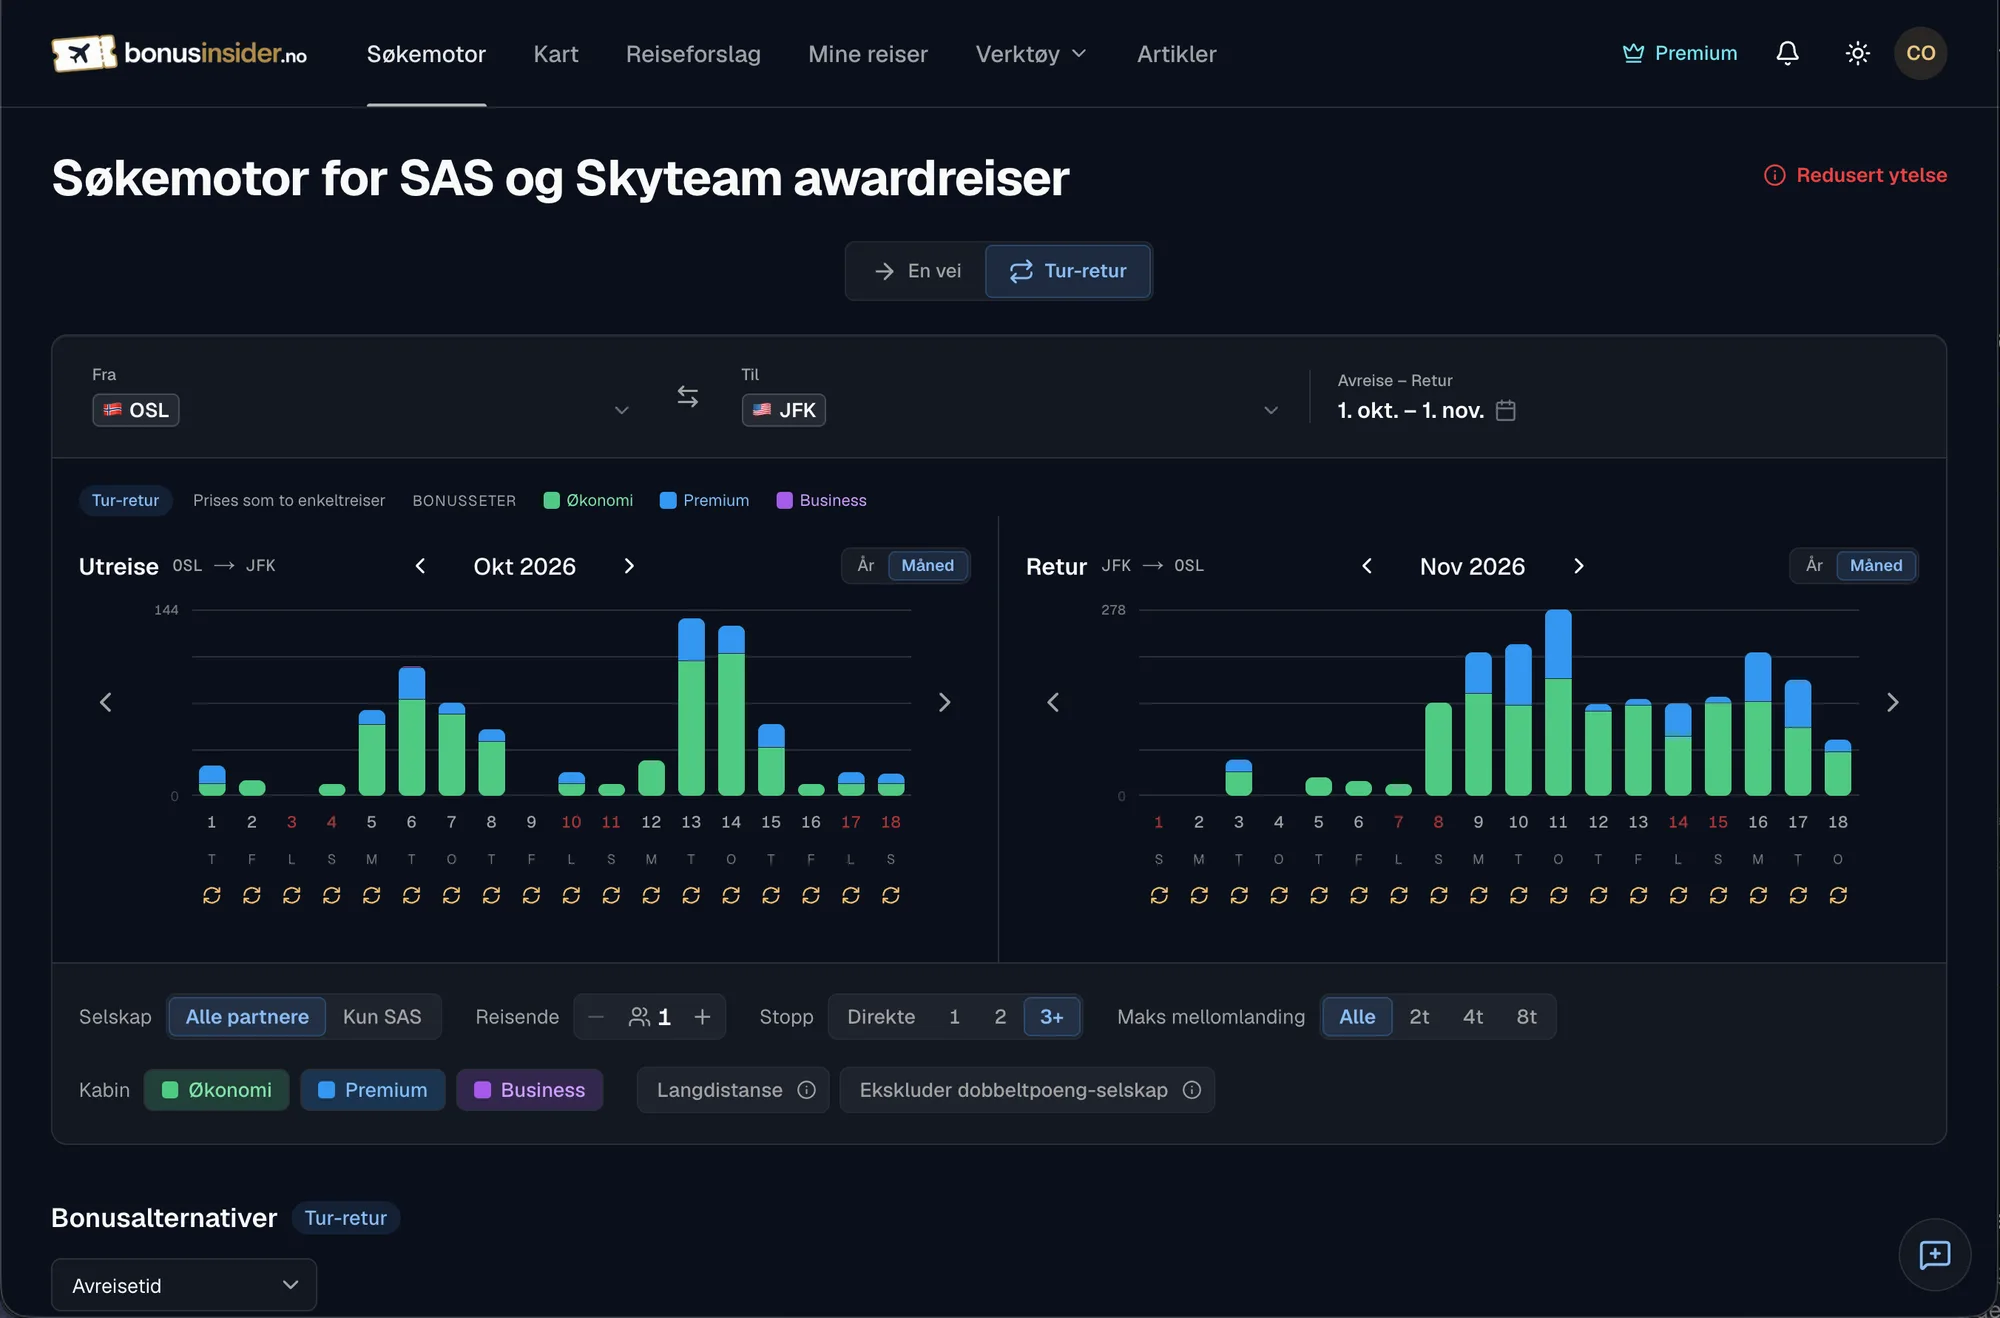
Task: Go to Artikler
Action: tap(1177, 54)
